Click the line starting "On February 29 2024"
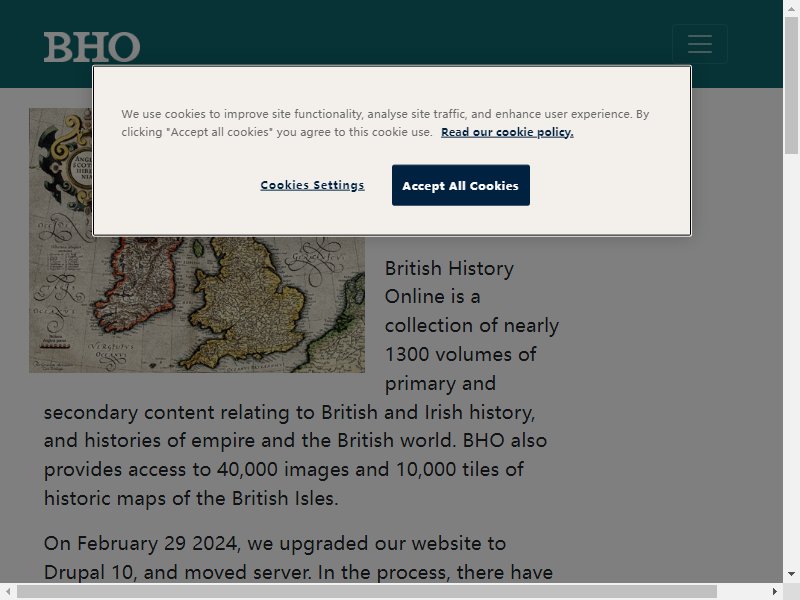This screenshot has width=800, height=600. (x=275, y=544)
